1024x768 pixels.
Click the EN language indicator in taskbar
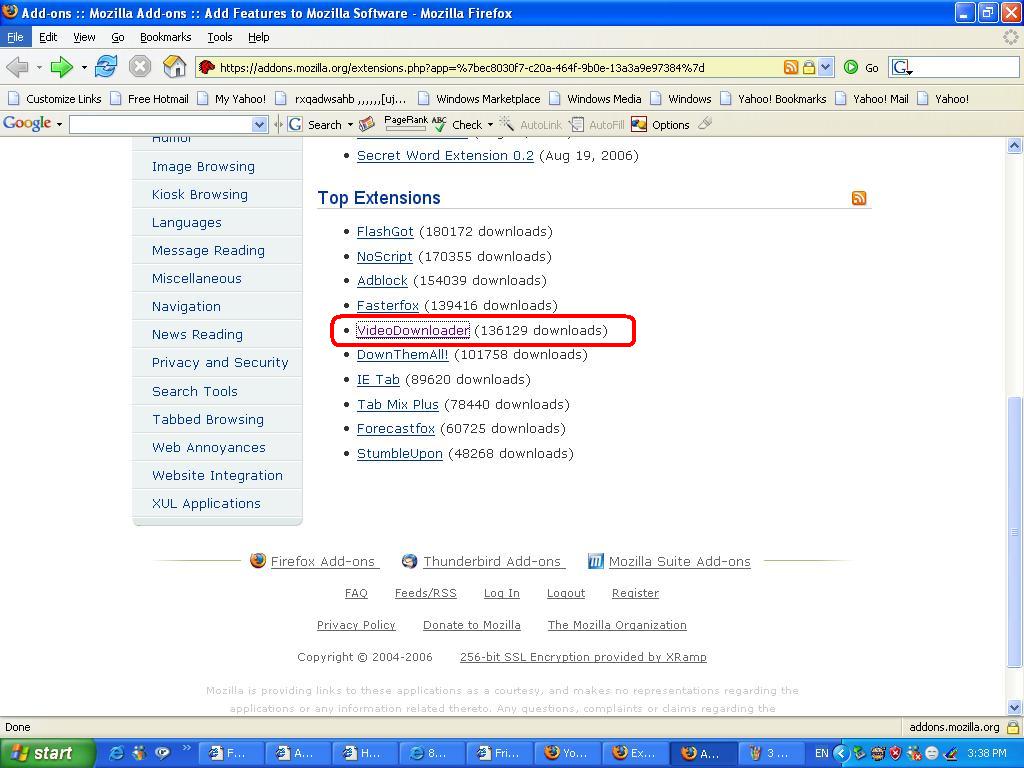pos(821,753)
